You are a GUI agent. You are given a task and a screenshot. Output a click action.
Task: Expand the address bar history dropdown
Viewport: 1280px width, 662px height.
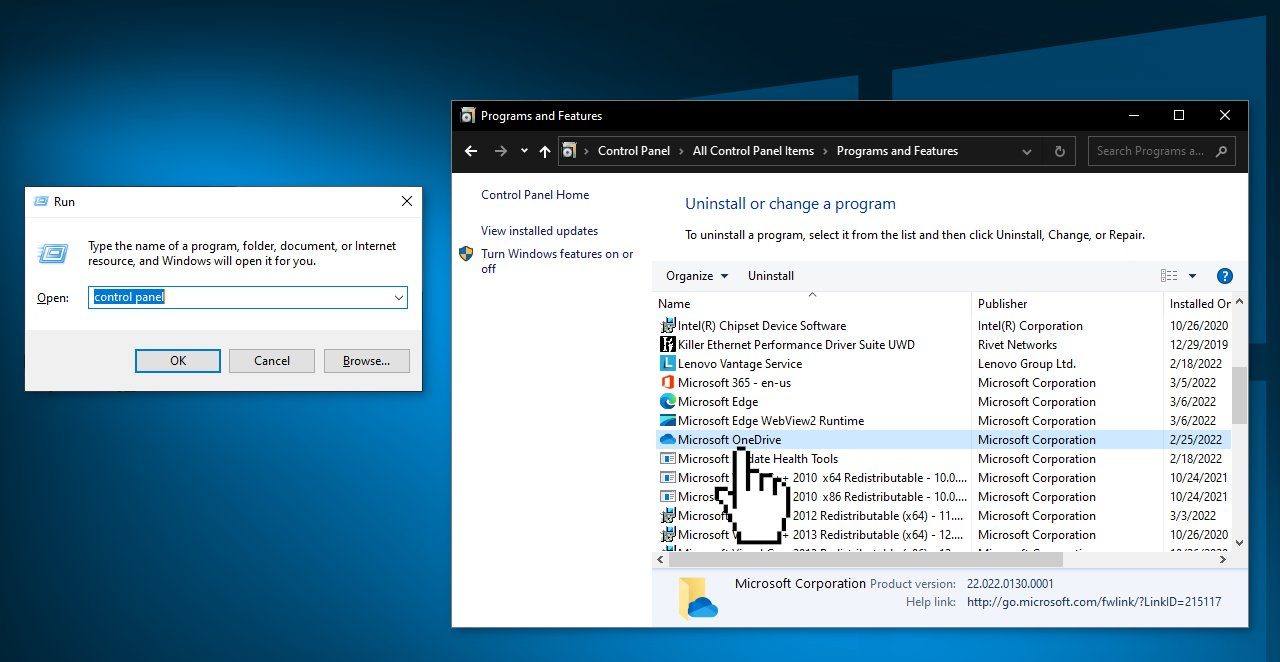click(1026, 152)
